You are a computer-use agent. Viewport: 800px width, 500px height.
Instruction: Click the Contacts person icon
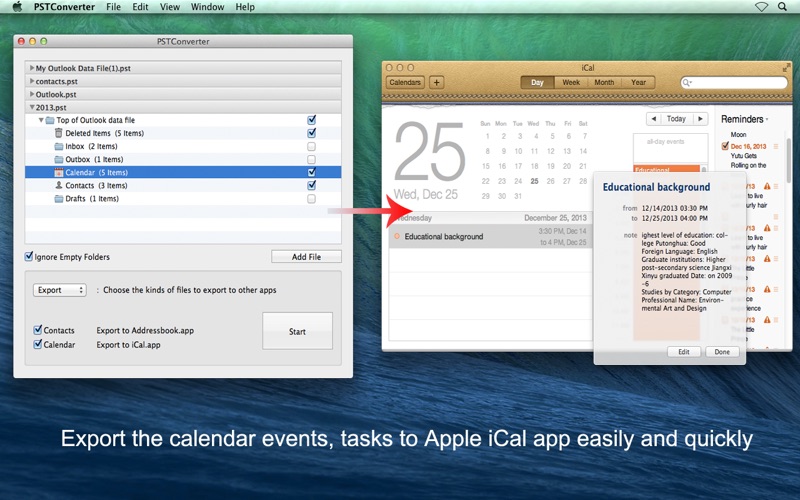(x=59, y=186)
